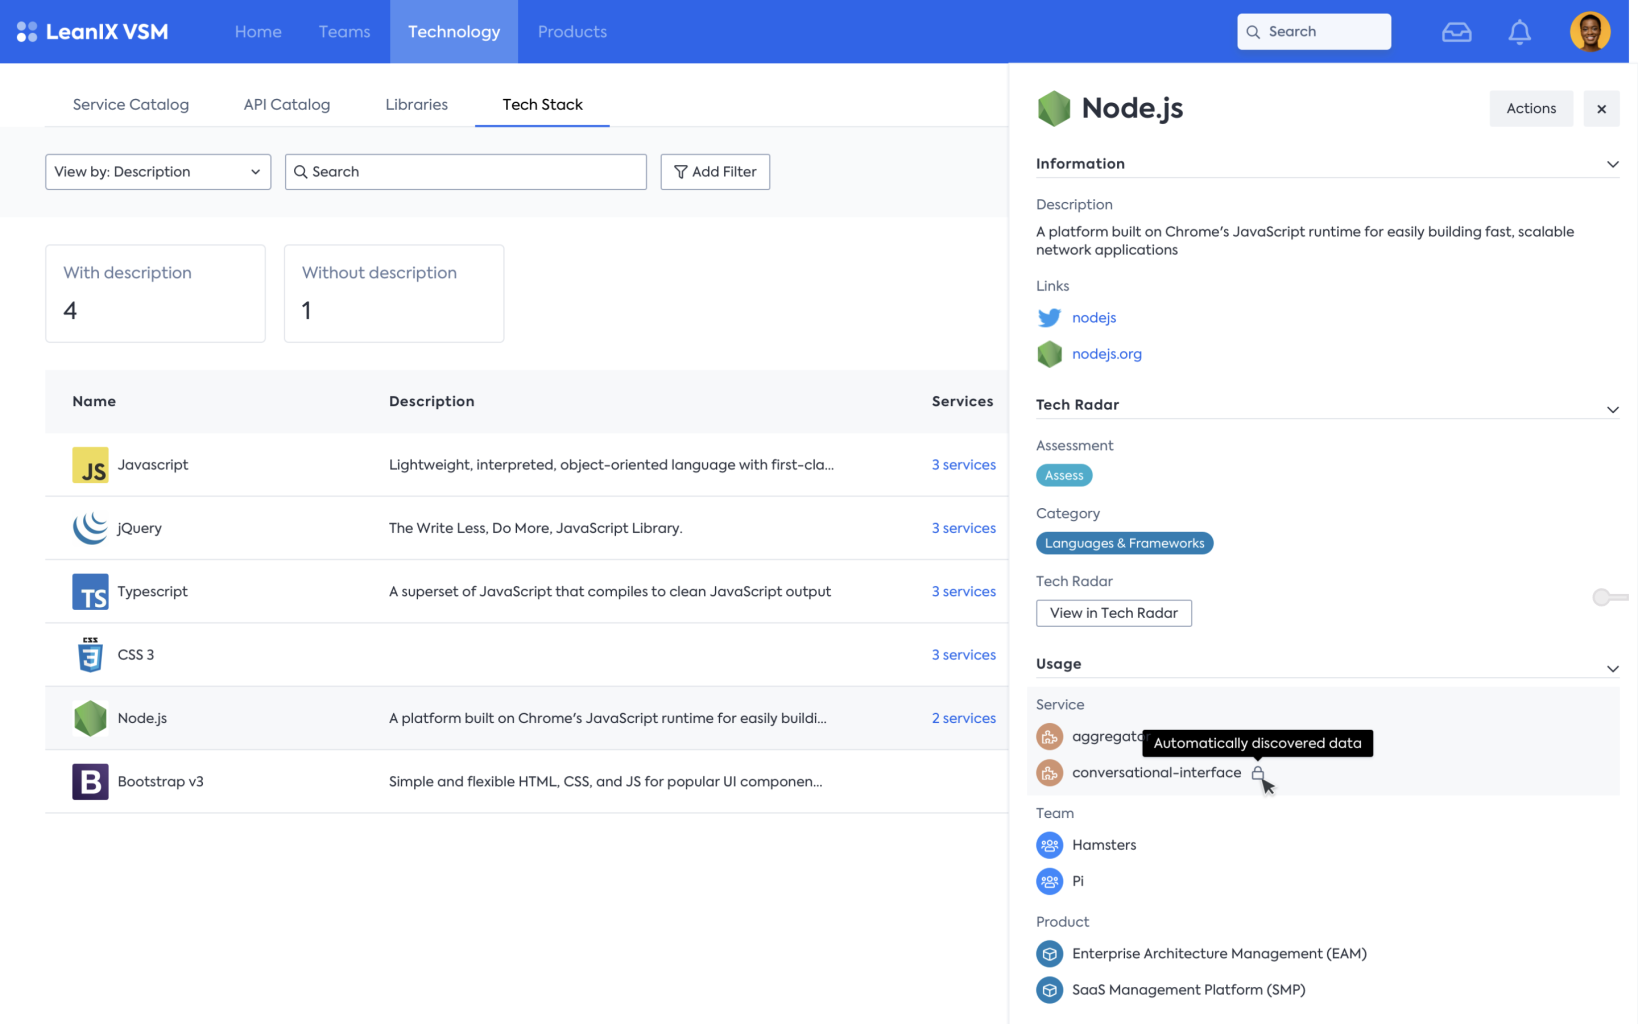Open the Teams menu
Image resolution: width=1638 pixels, height=1024 pixels.
pyautogui.click(x=344, y=32)
